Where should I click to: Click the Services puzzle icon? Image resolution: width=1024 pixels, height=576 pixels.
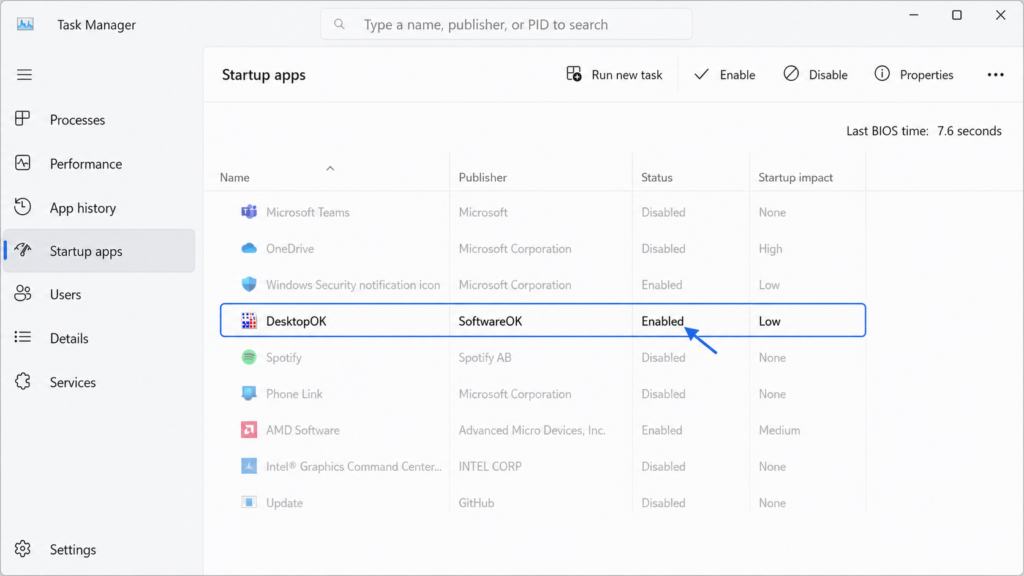point(23,381)
